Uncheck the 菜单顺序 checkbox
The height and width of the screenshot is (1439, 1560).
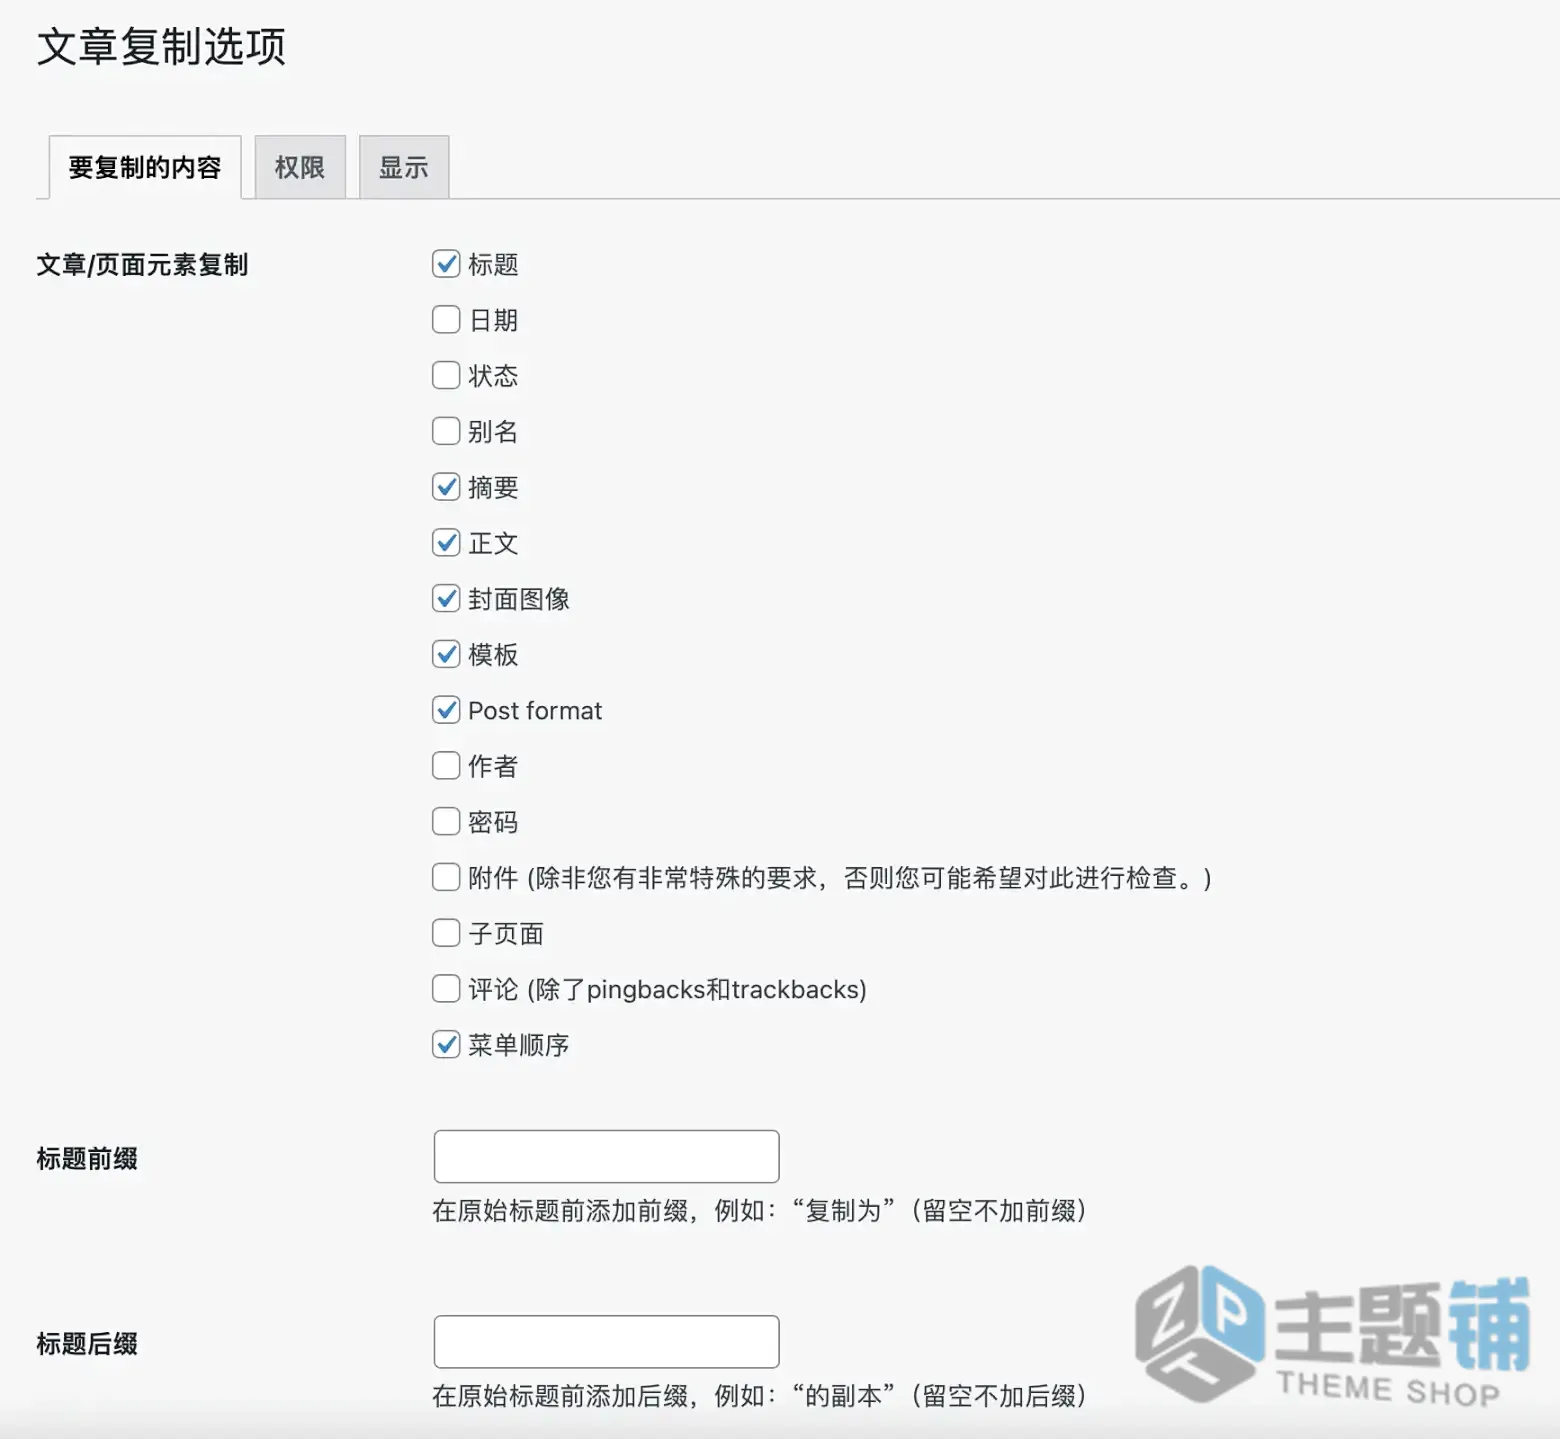click(x=446, y=1045)
